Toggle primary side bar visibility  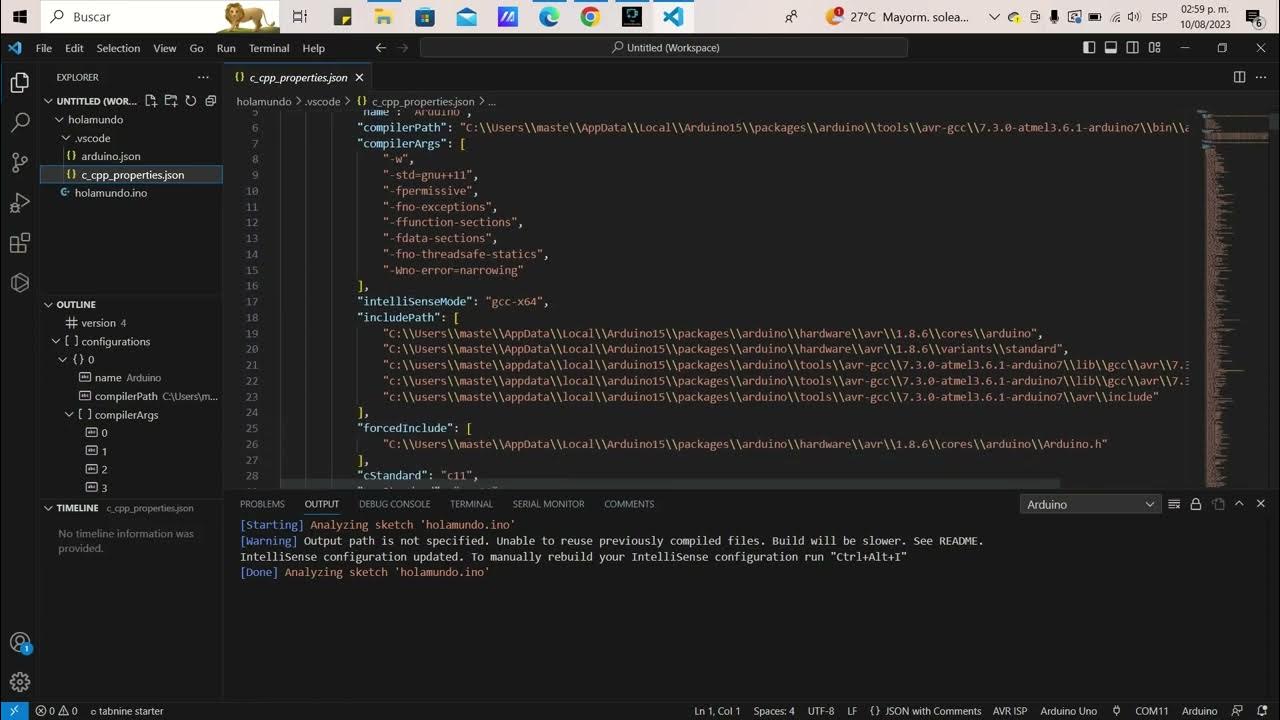click(1089, 48)
